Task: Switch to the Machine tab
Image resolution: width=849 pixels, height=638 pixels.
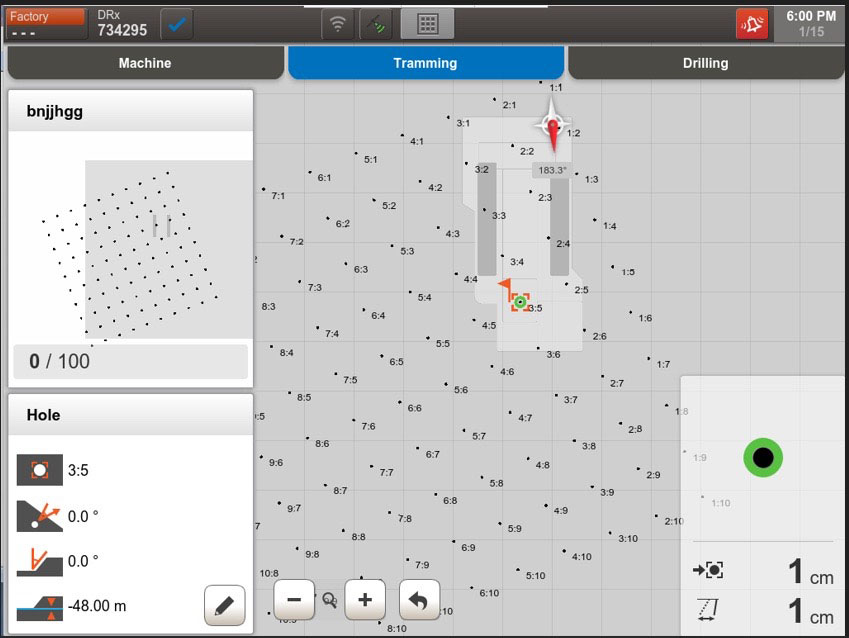Action: click(x=145, y=62)
